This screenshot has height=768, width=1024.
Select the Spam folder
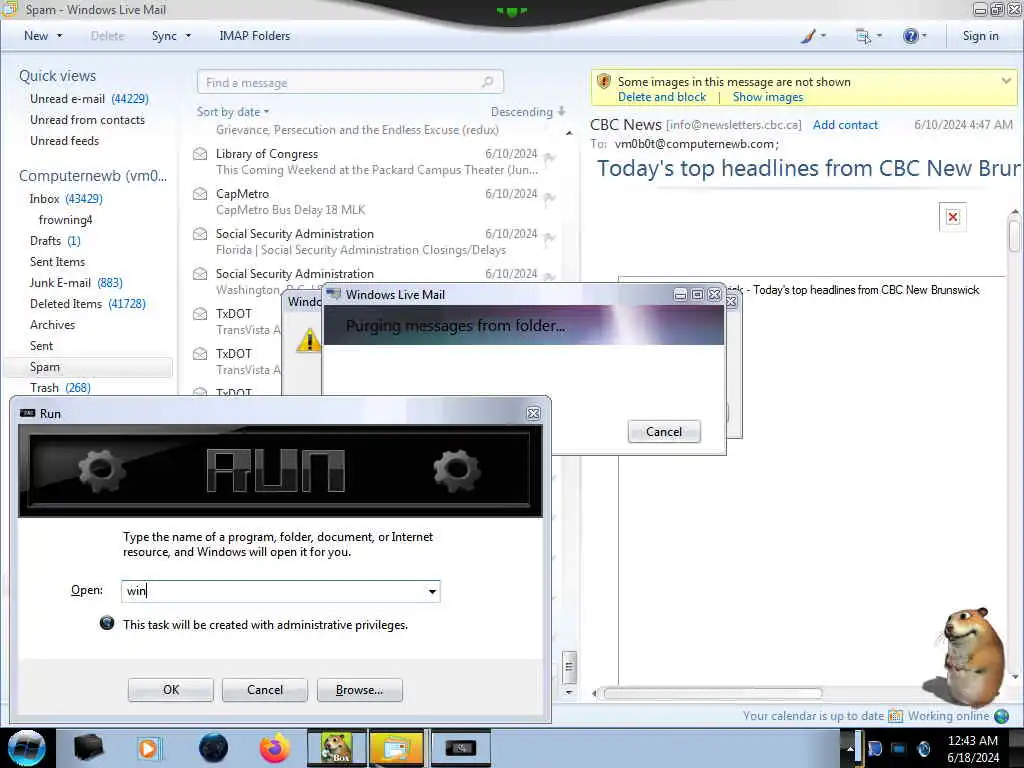[x=88, y=367]
